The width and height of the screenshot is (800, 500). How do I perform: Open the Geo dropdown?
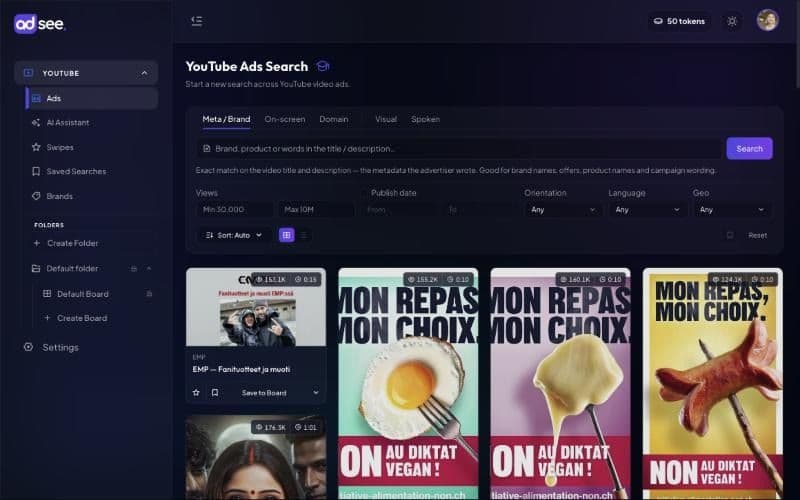[732, 210]
